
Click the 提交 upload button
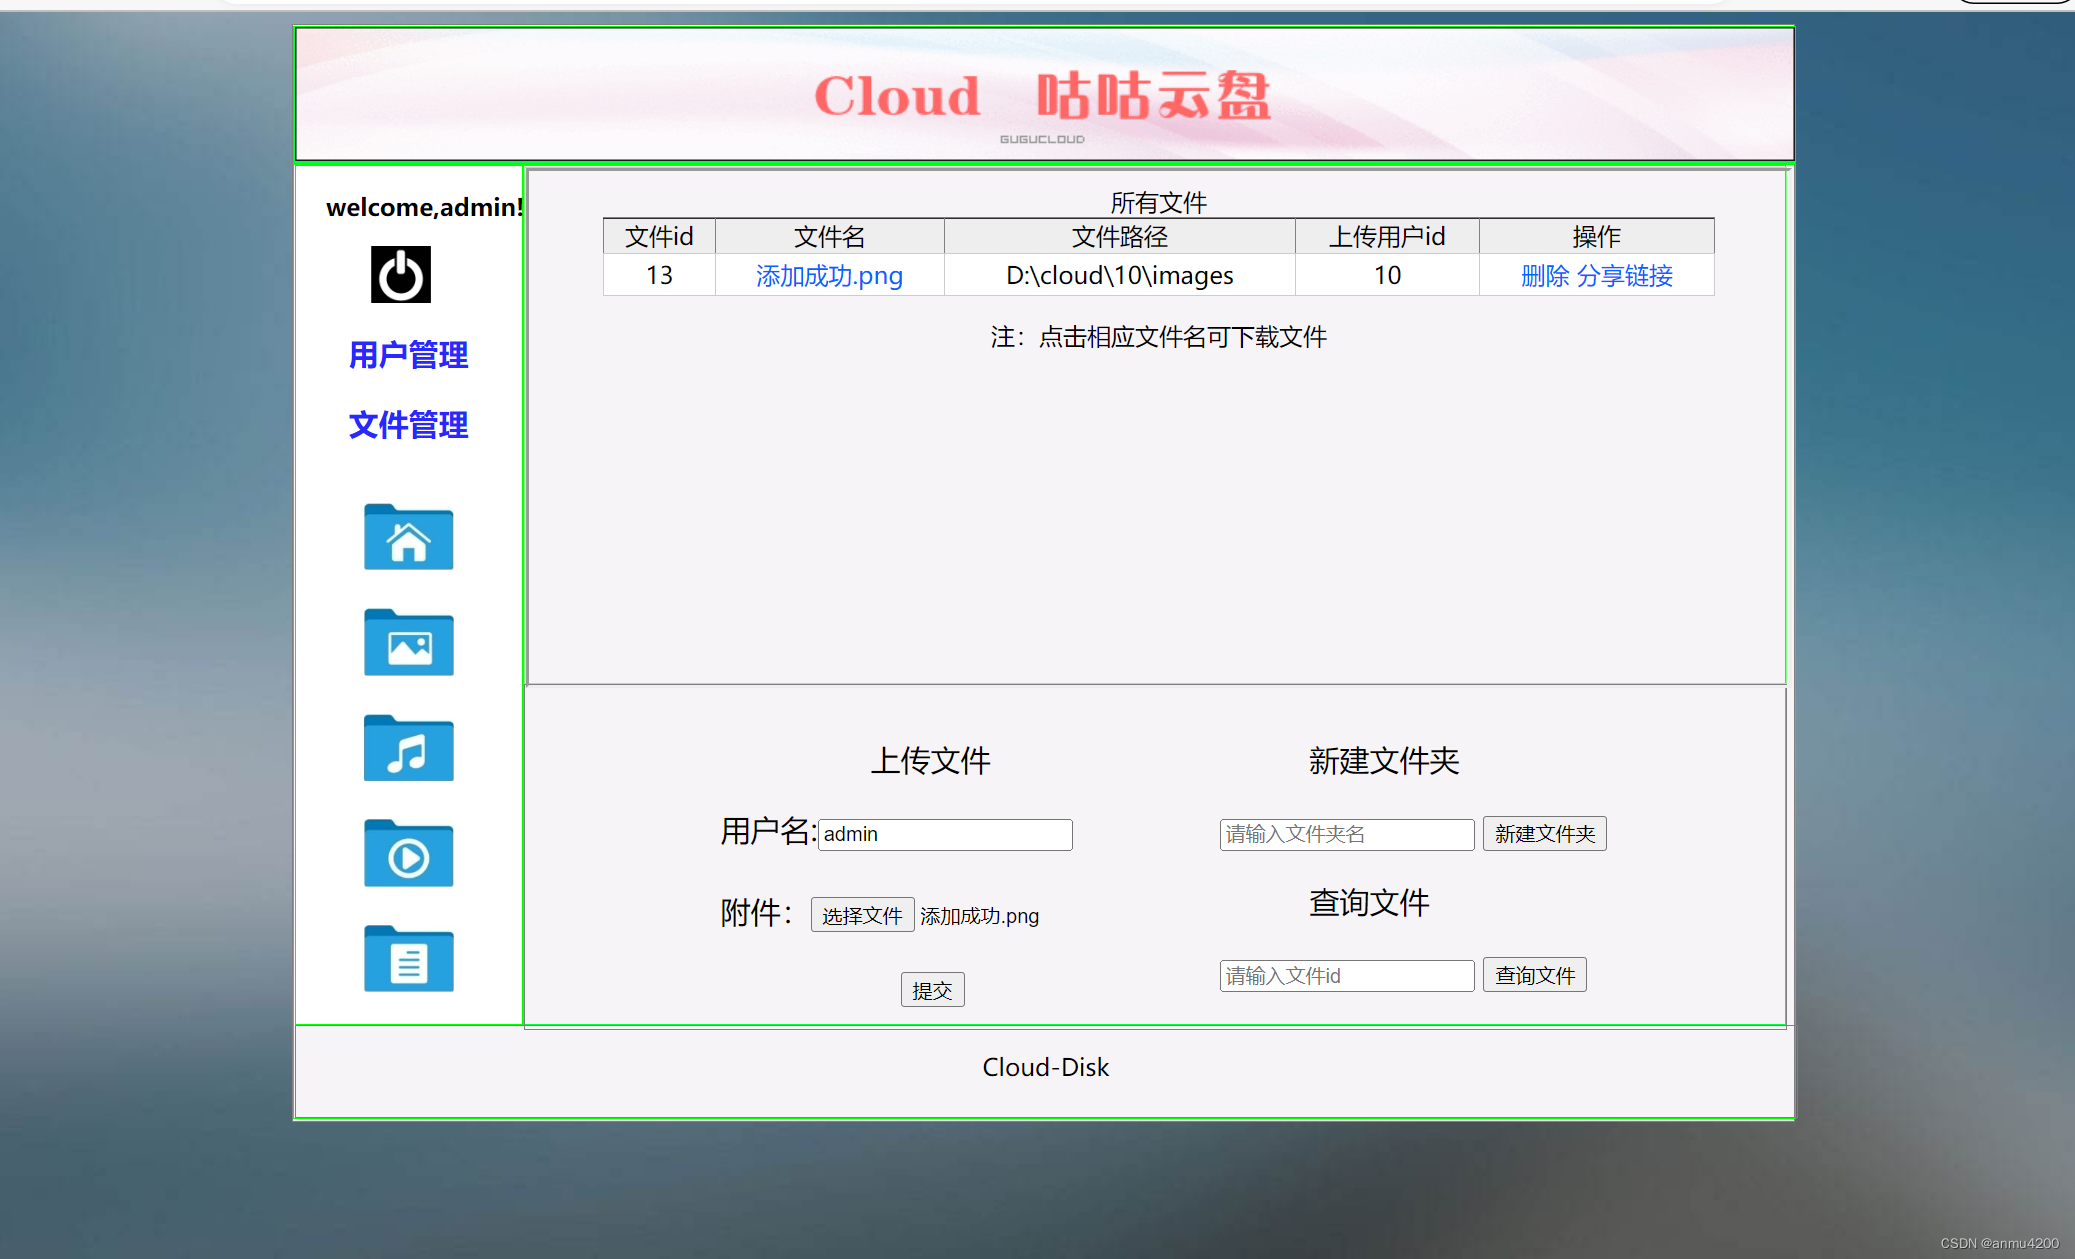point(932,990)
